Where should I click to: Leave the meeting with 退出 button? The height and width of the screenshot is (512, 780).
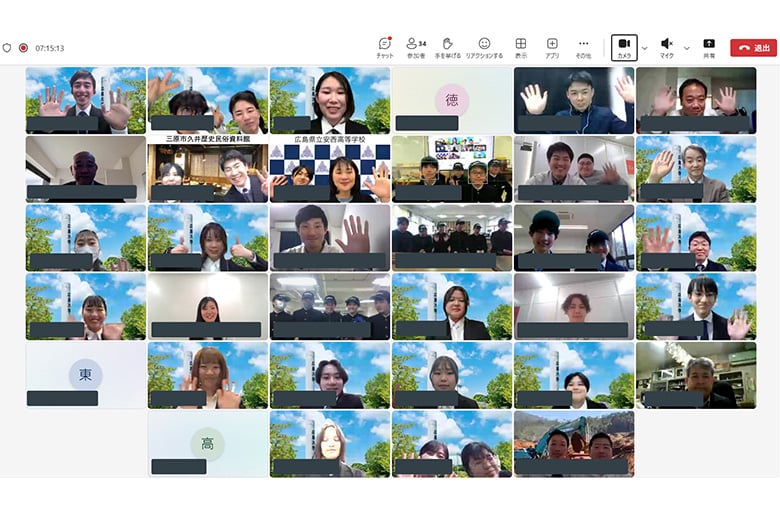tap(753, 48)
